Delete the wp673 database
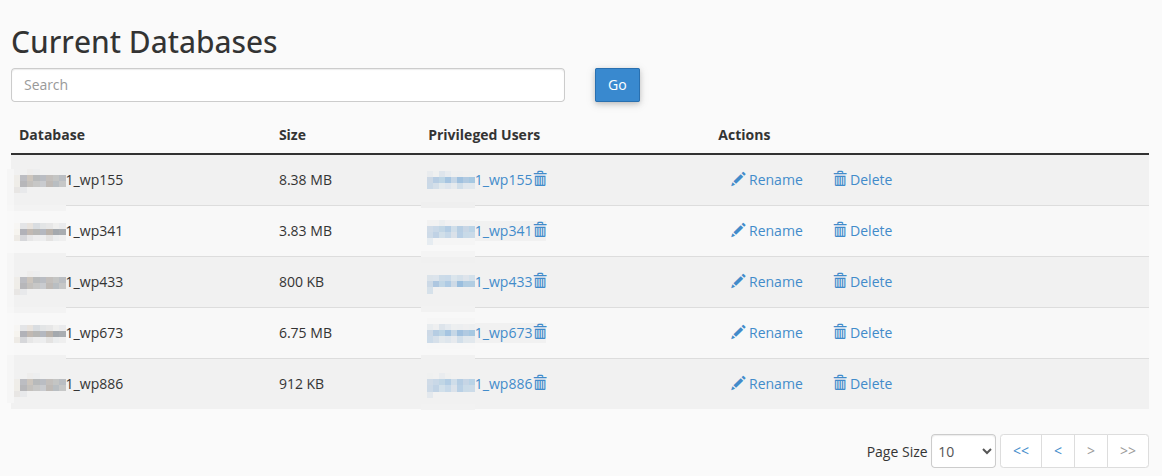1162x476 pixels. 863,333
